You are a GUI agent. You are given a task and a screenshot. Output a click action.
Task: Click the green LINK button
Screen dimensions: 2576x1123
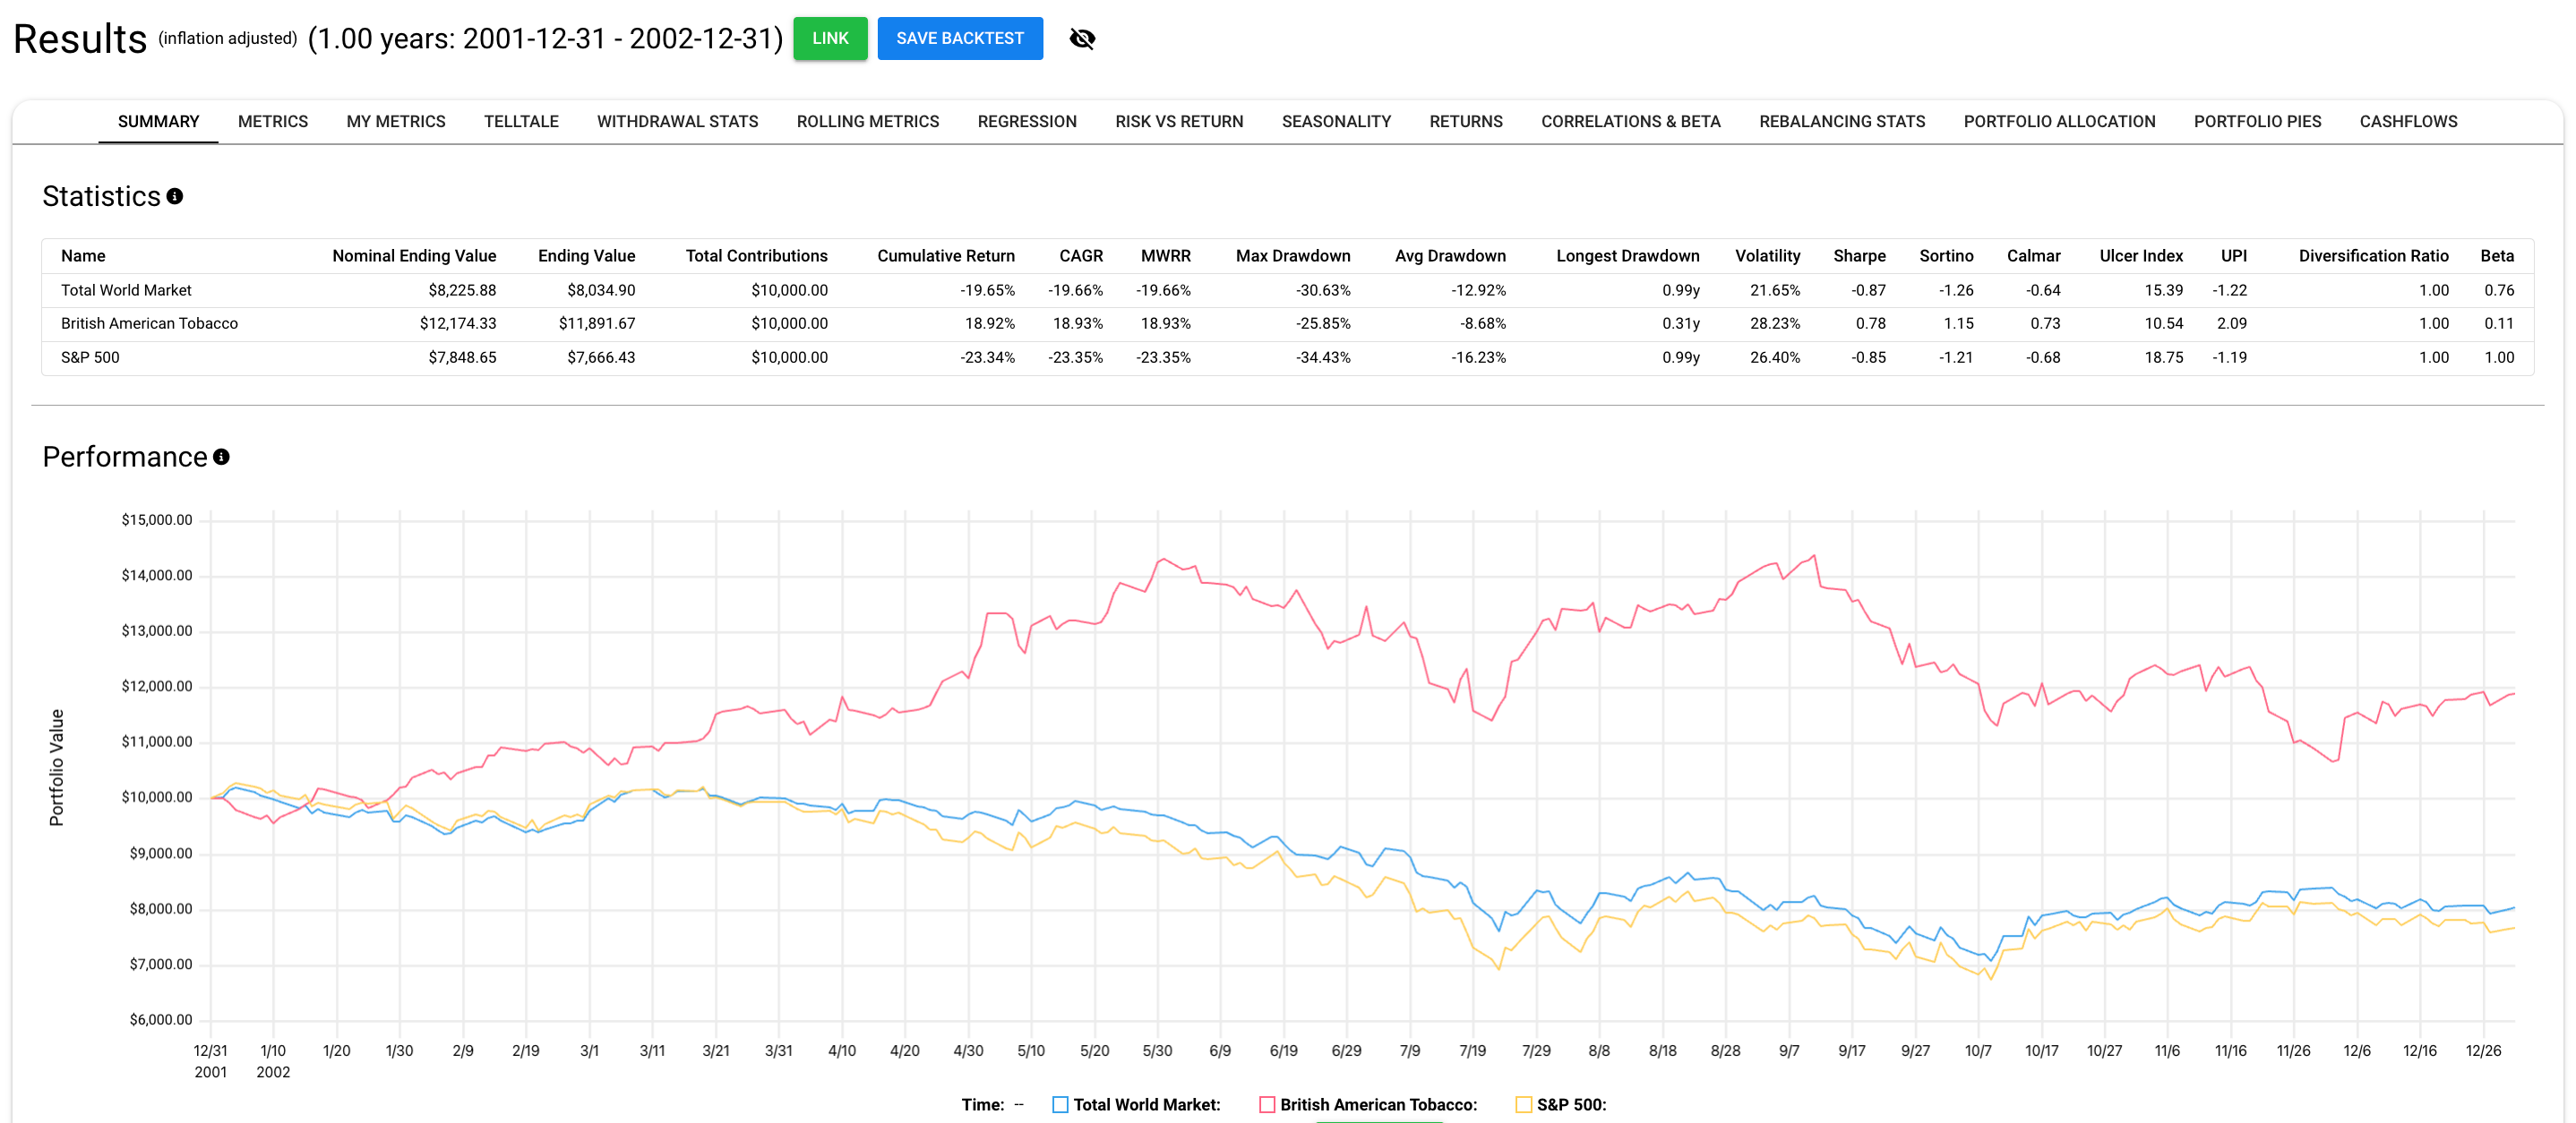830,38
